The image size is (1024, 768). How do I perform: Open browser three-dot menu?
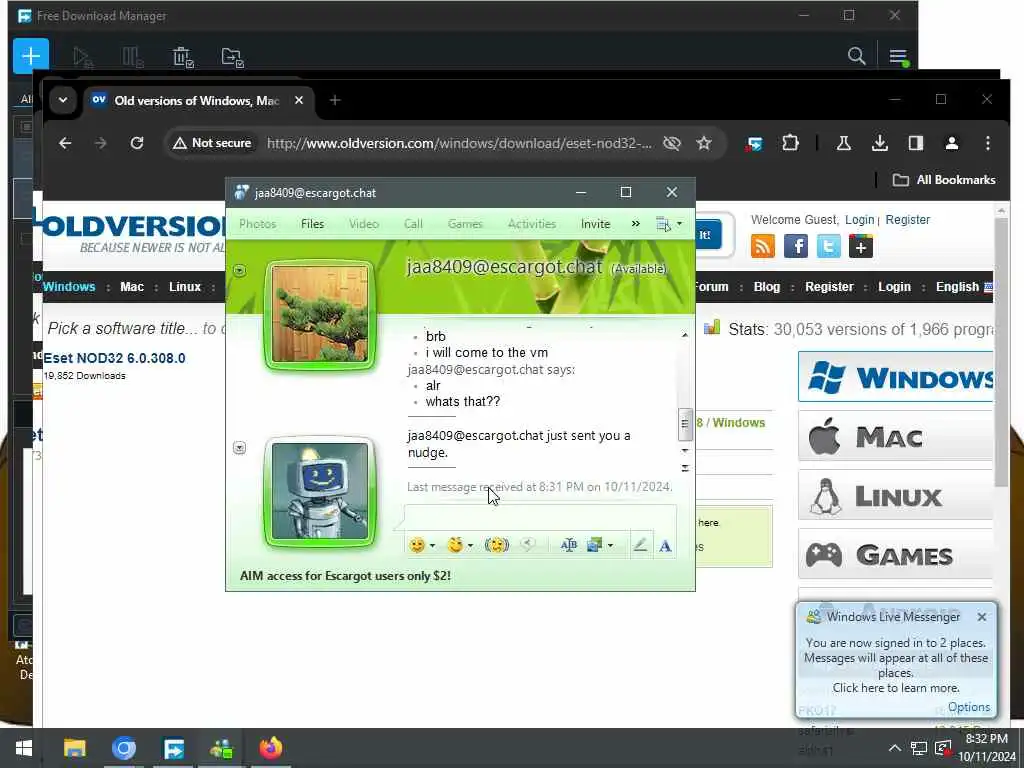click(x=987, y=143)
